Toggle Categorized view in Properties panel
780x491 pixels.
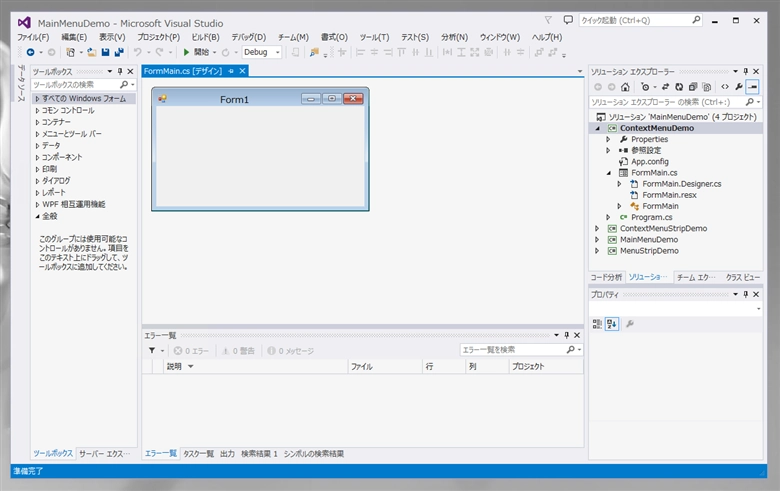(597, 324)
